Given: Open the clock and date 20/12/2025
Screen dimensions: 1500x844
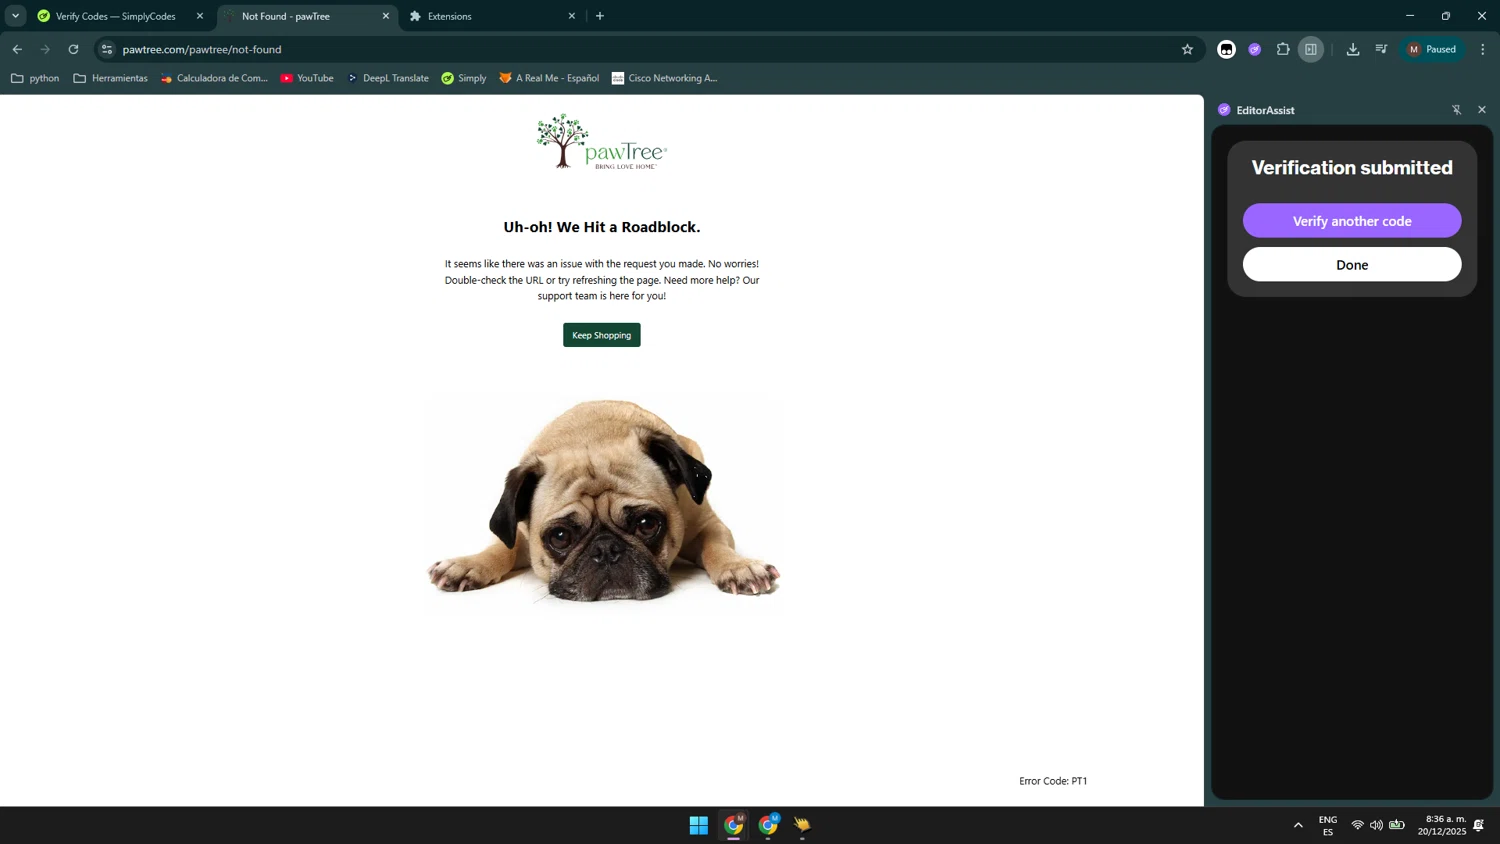Looking at the screenshot, I should coord(1442,825).
